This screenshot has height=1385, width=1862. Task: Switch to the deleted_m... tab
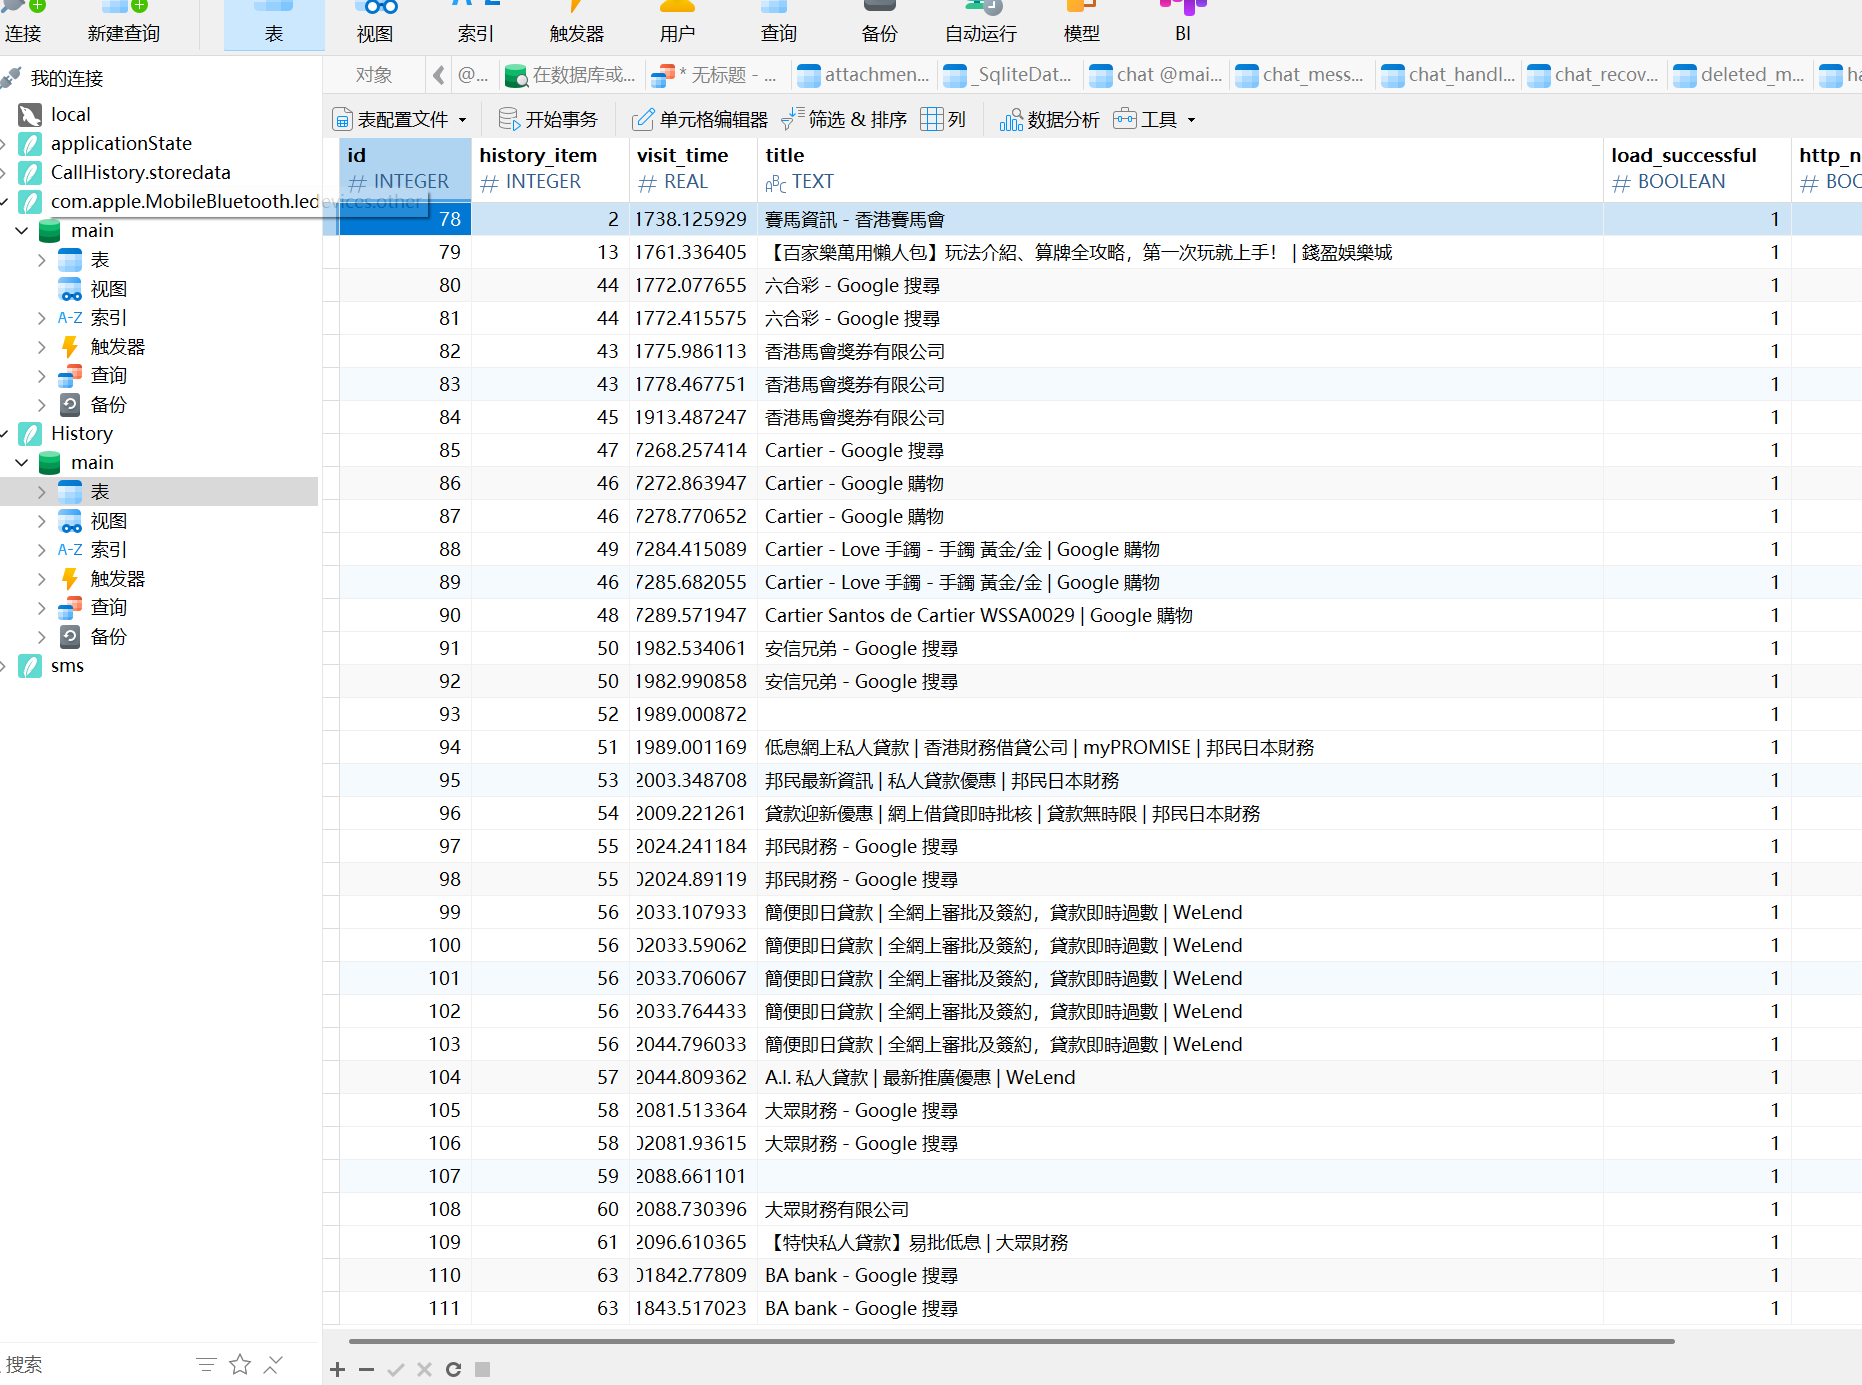(x=1740, y=75)
